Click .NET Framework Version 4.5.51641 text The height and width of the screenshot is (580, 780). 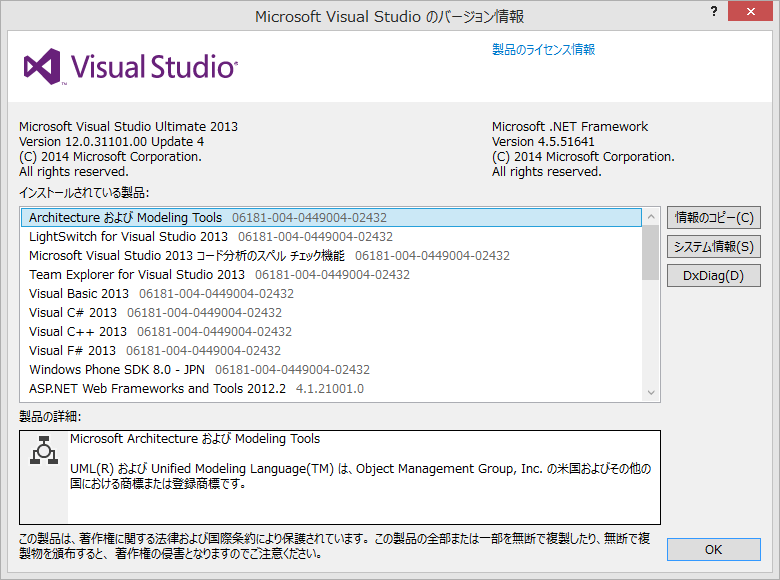tap(543, 142)
